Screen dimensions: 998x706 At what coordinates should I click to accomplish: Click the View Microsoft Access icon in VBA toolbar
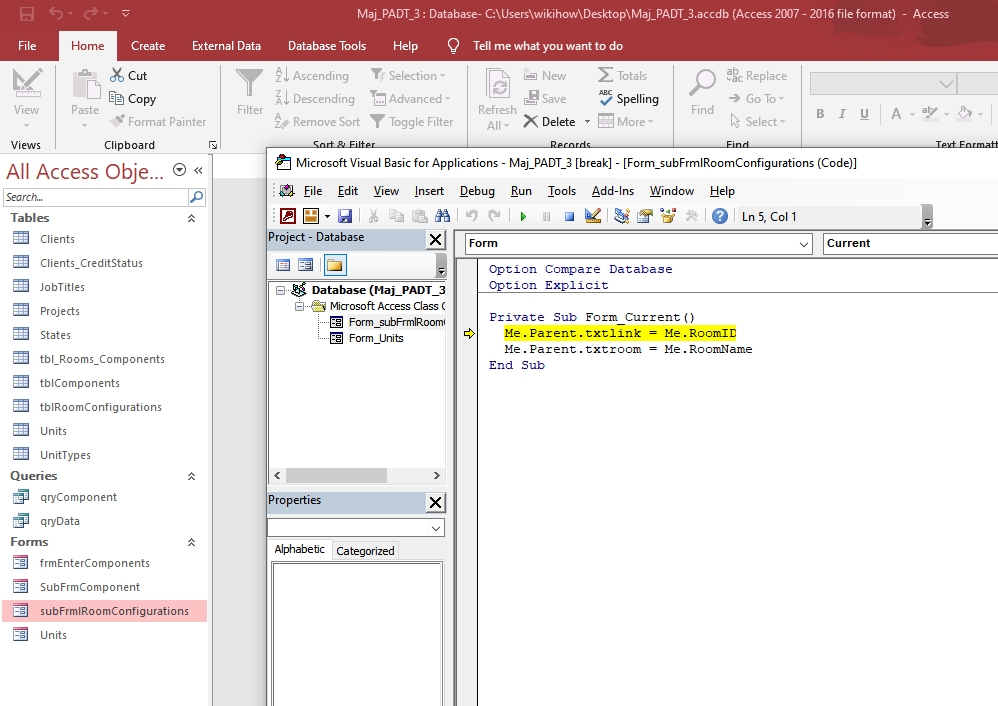(288, 216)
